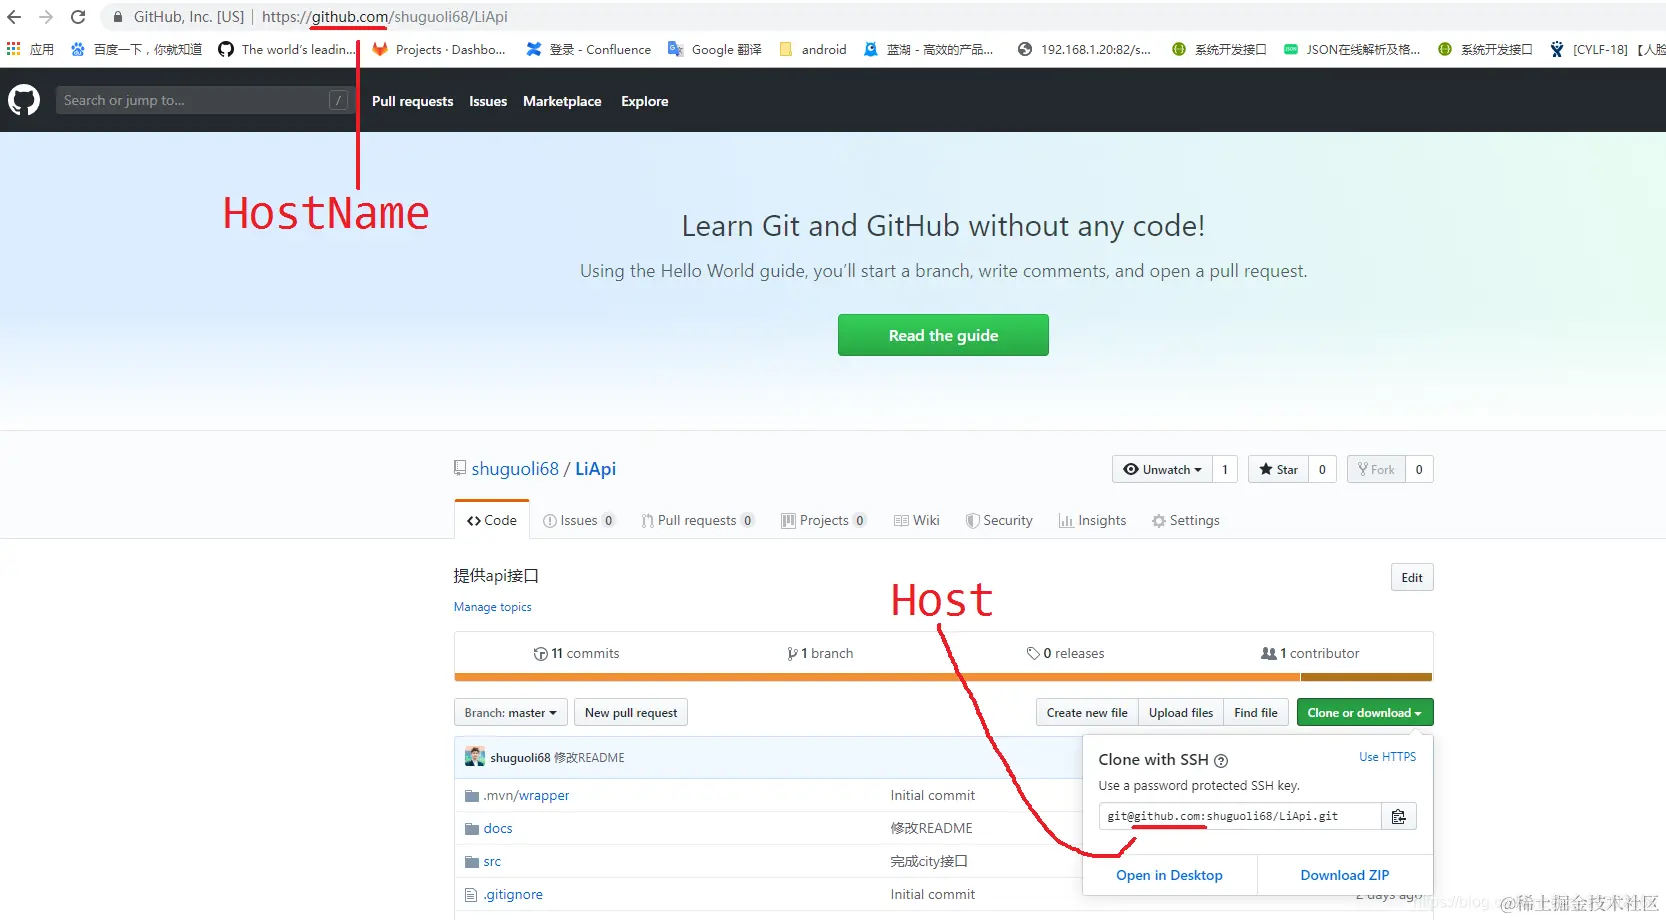Click the Read the guide button
This screenshot has height=920, width=1666.
click(x=943, y=335)
